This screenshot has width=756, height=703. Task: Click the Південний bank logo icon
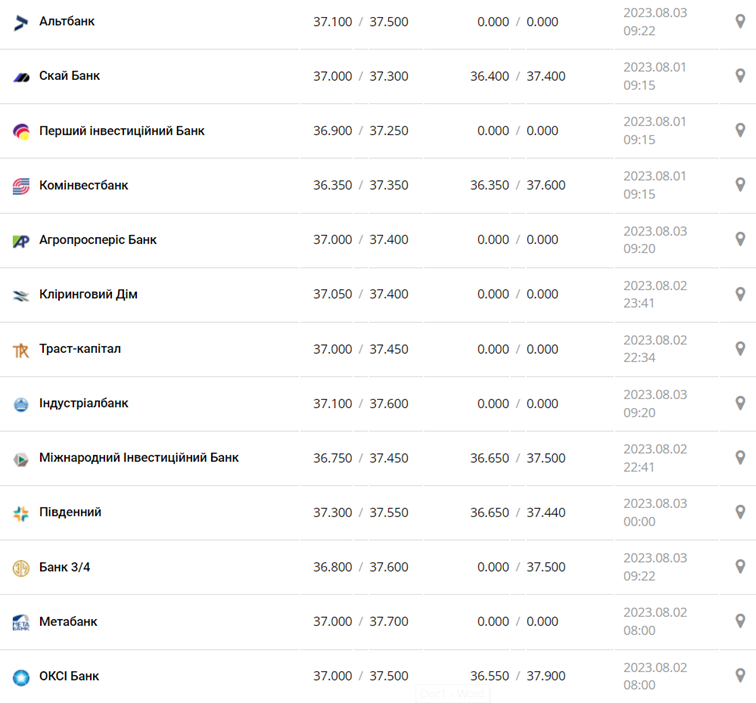(21, 513)
